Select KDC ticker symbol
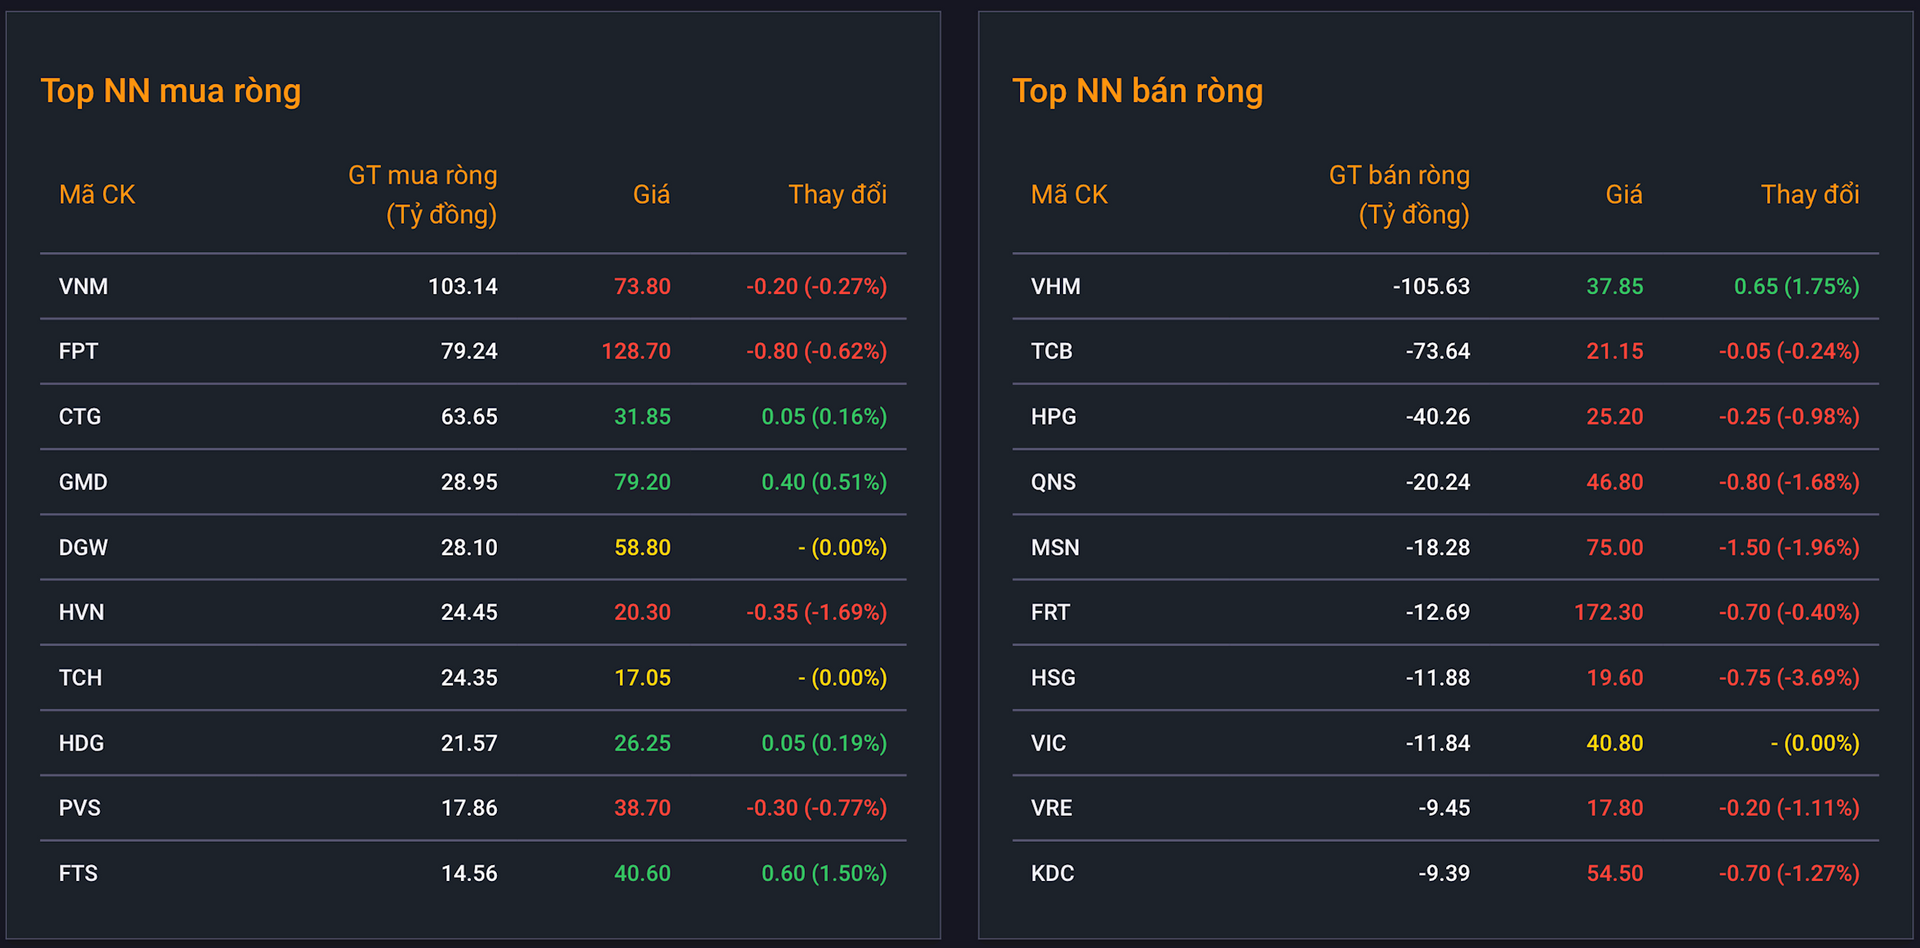 [x=1052, y=874]
